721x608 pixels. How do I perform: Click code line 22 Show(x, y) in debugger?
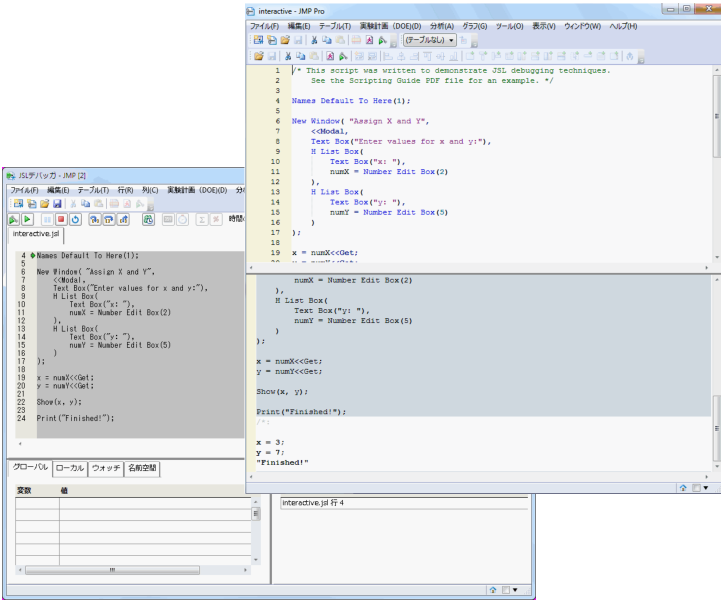(x=60, y=402)
